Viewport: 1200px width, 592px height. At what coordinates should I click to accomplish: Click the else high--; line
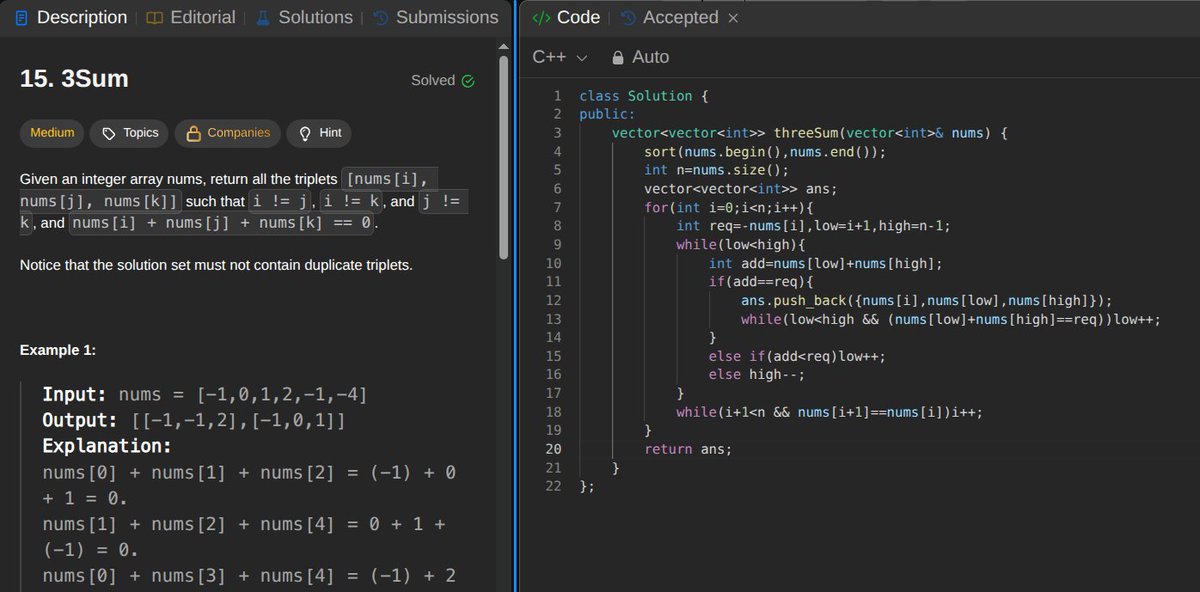pos(757,375)
